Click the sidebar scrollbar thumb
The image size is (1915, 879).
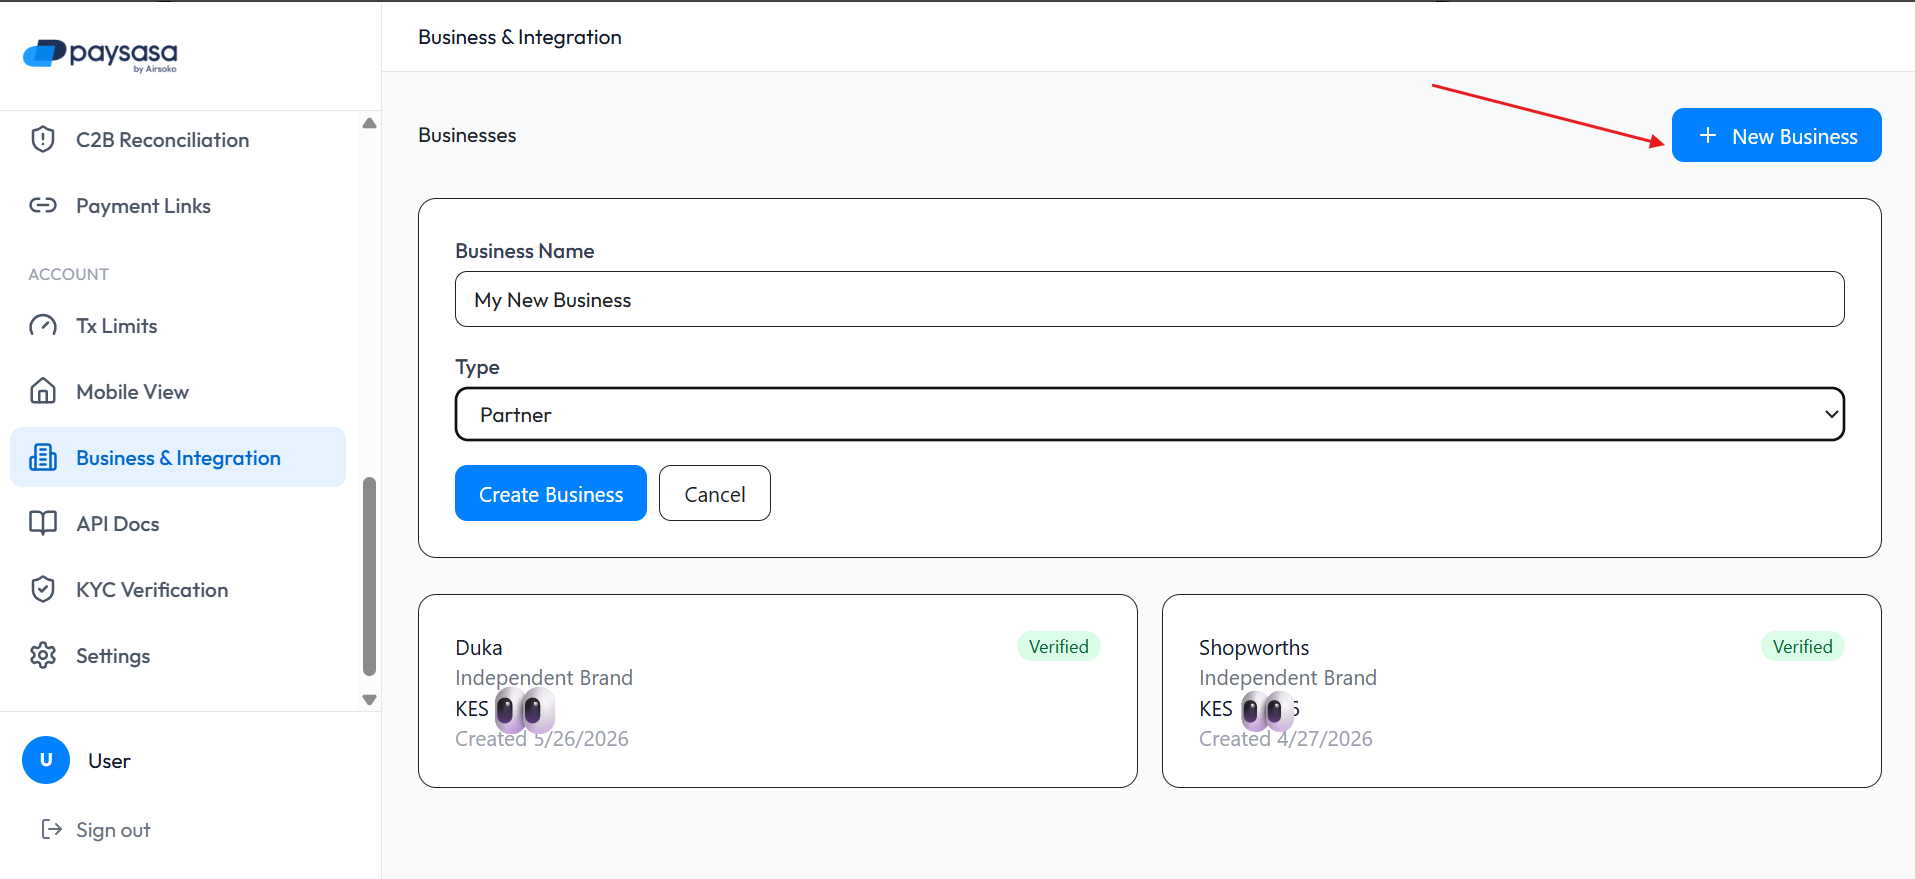tap(369, 576)
